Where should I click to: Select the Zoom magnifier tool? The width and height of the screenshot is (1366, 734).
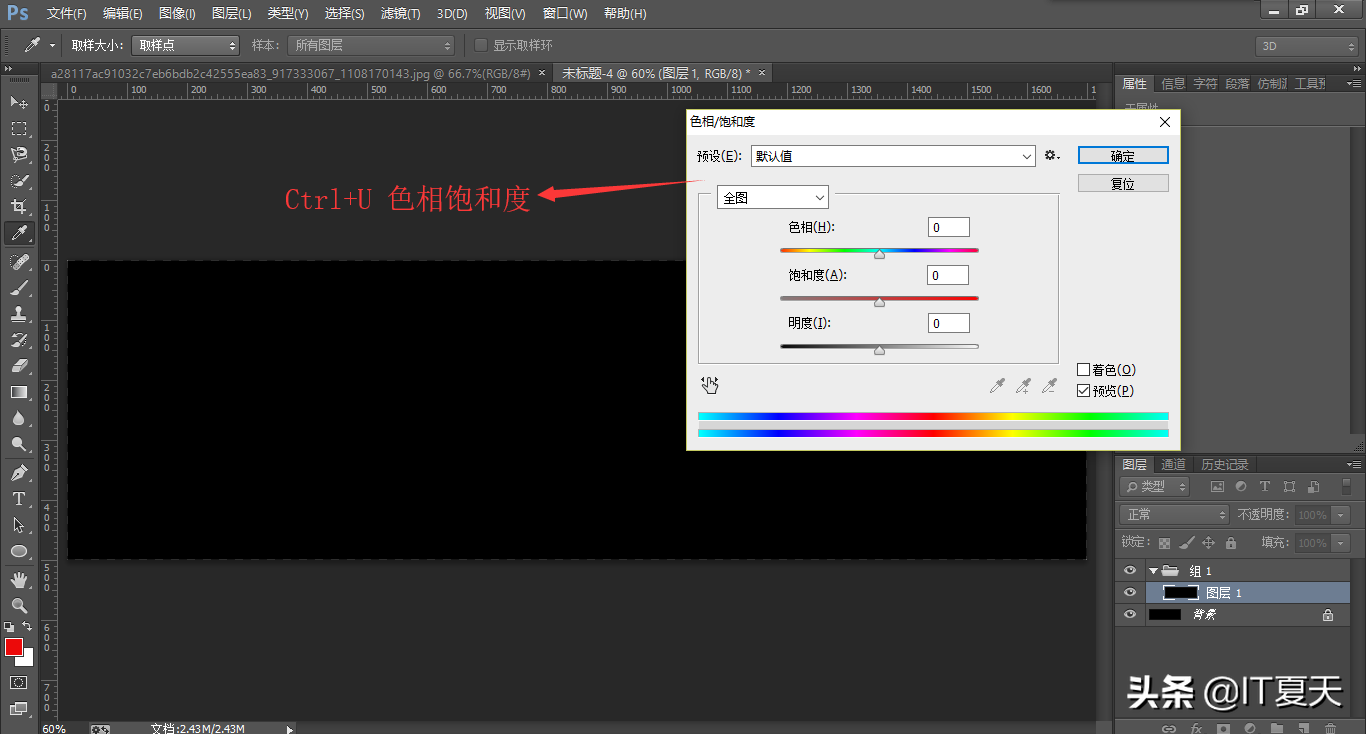(18, 606)
